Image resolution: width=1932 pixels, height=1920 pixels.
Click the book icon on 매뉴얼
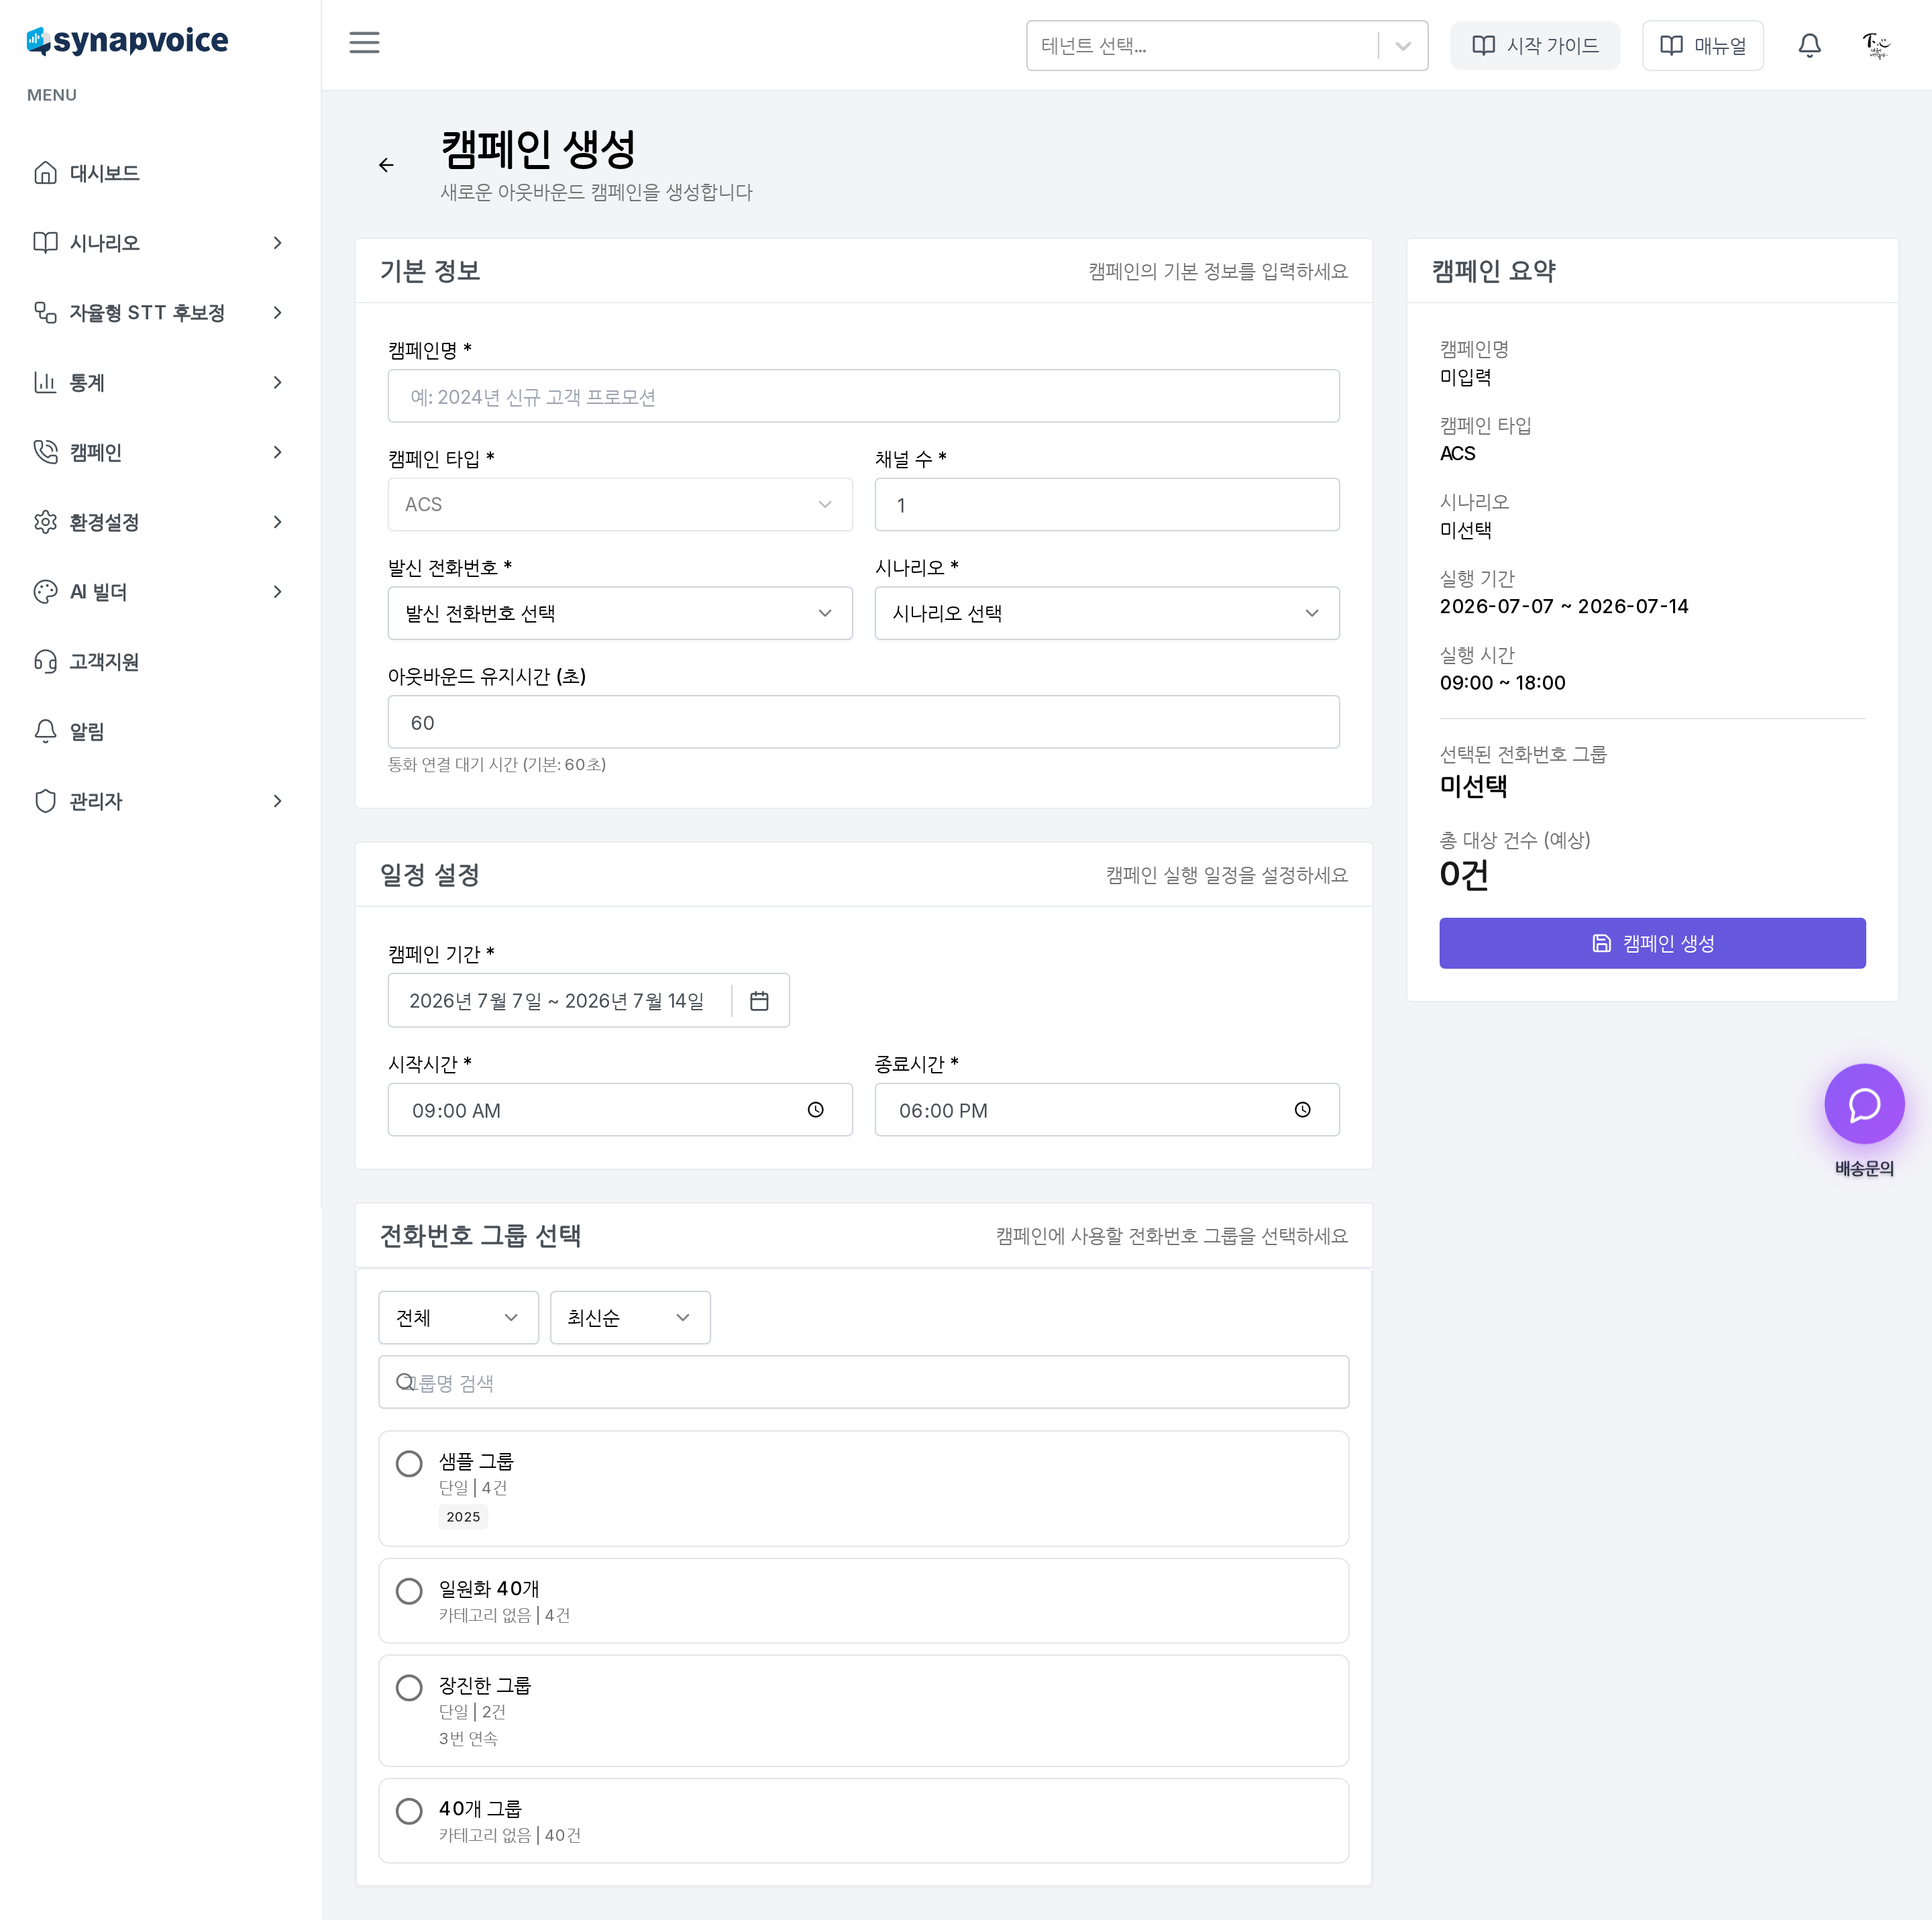pos(1671,46)
